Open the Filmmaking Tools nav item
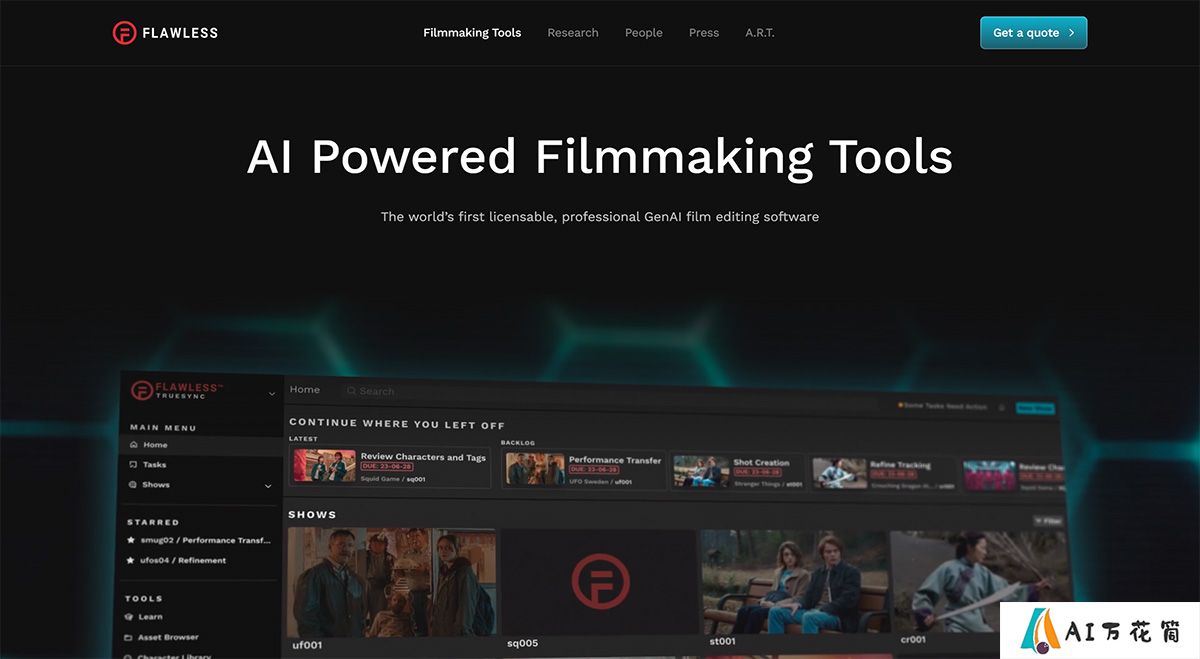This screenshot has width=1200, height=659. (x=472, y=33)
